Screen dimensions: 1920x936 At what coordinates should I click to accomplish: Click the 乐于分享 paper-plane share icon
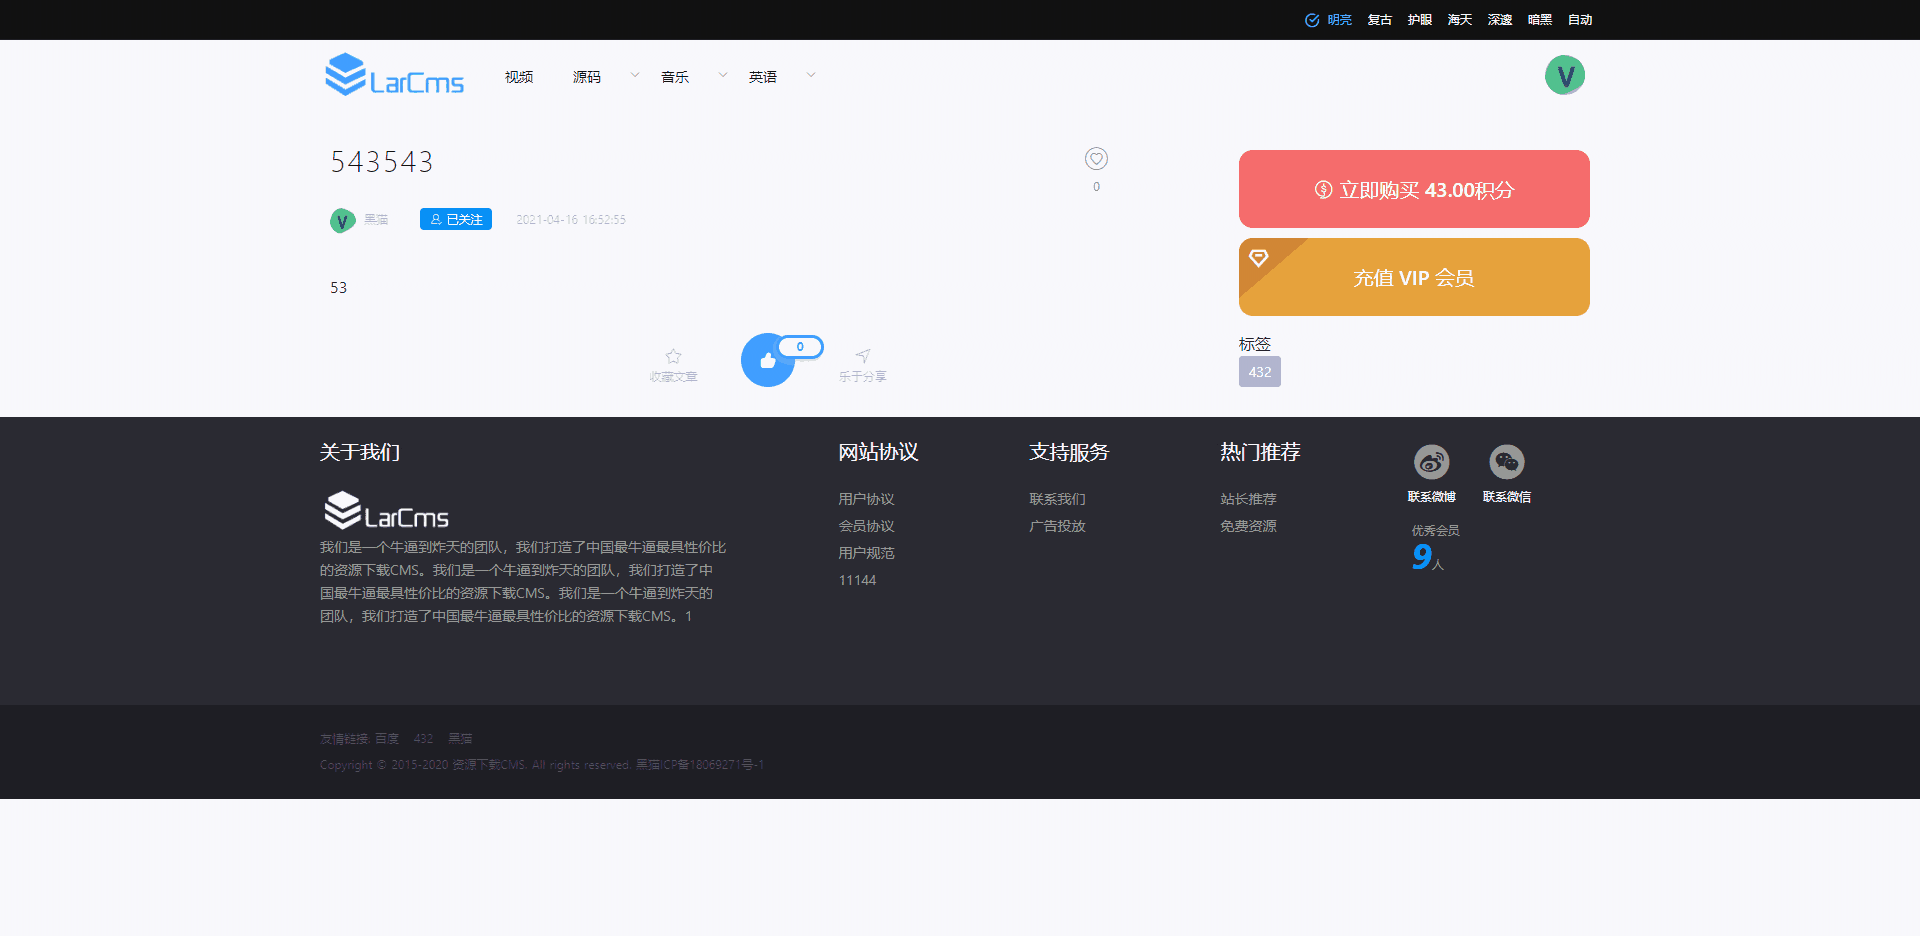(863, 356)
